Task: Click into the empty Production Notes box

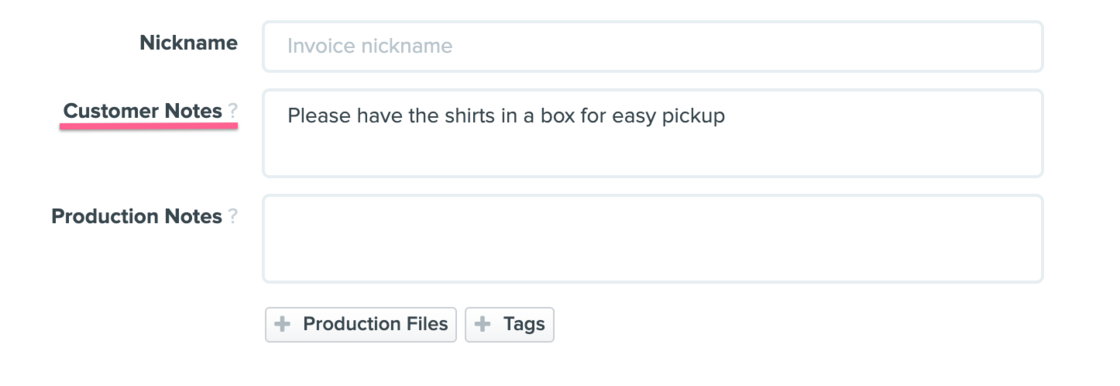Action: 653,239
